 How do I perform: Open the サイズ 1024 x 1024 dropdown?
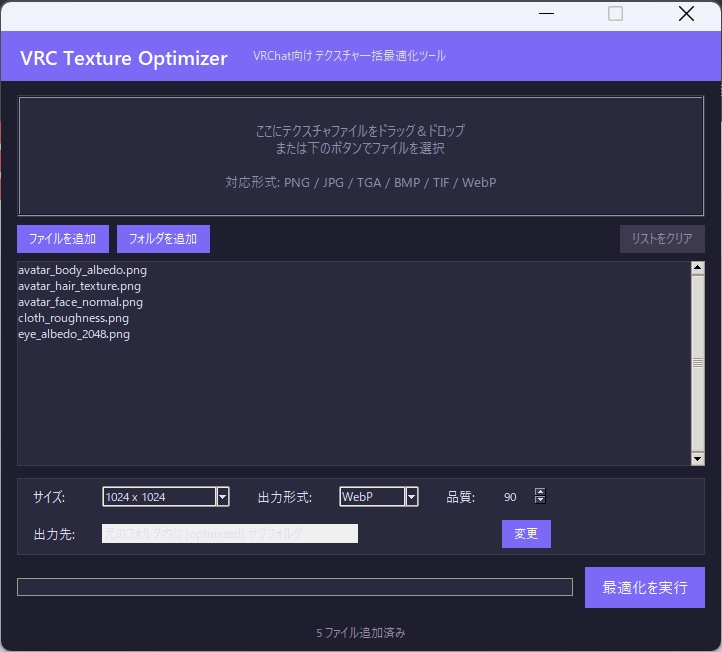[x=166, y=497]
